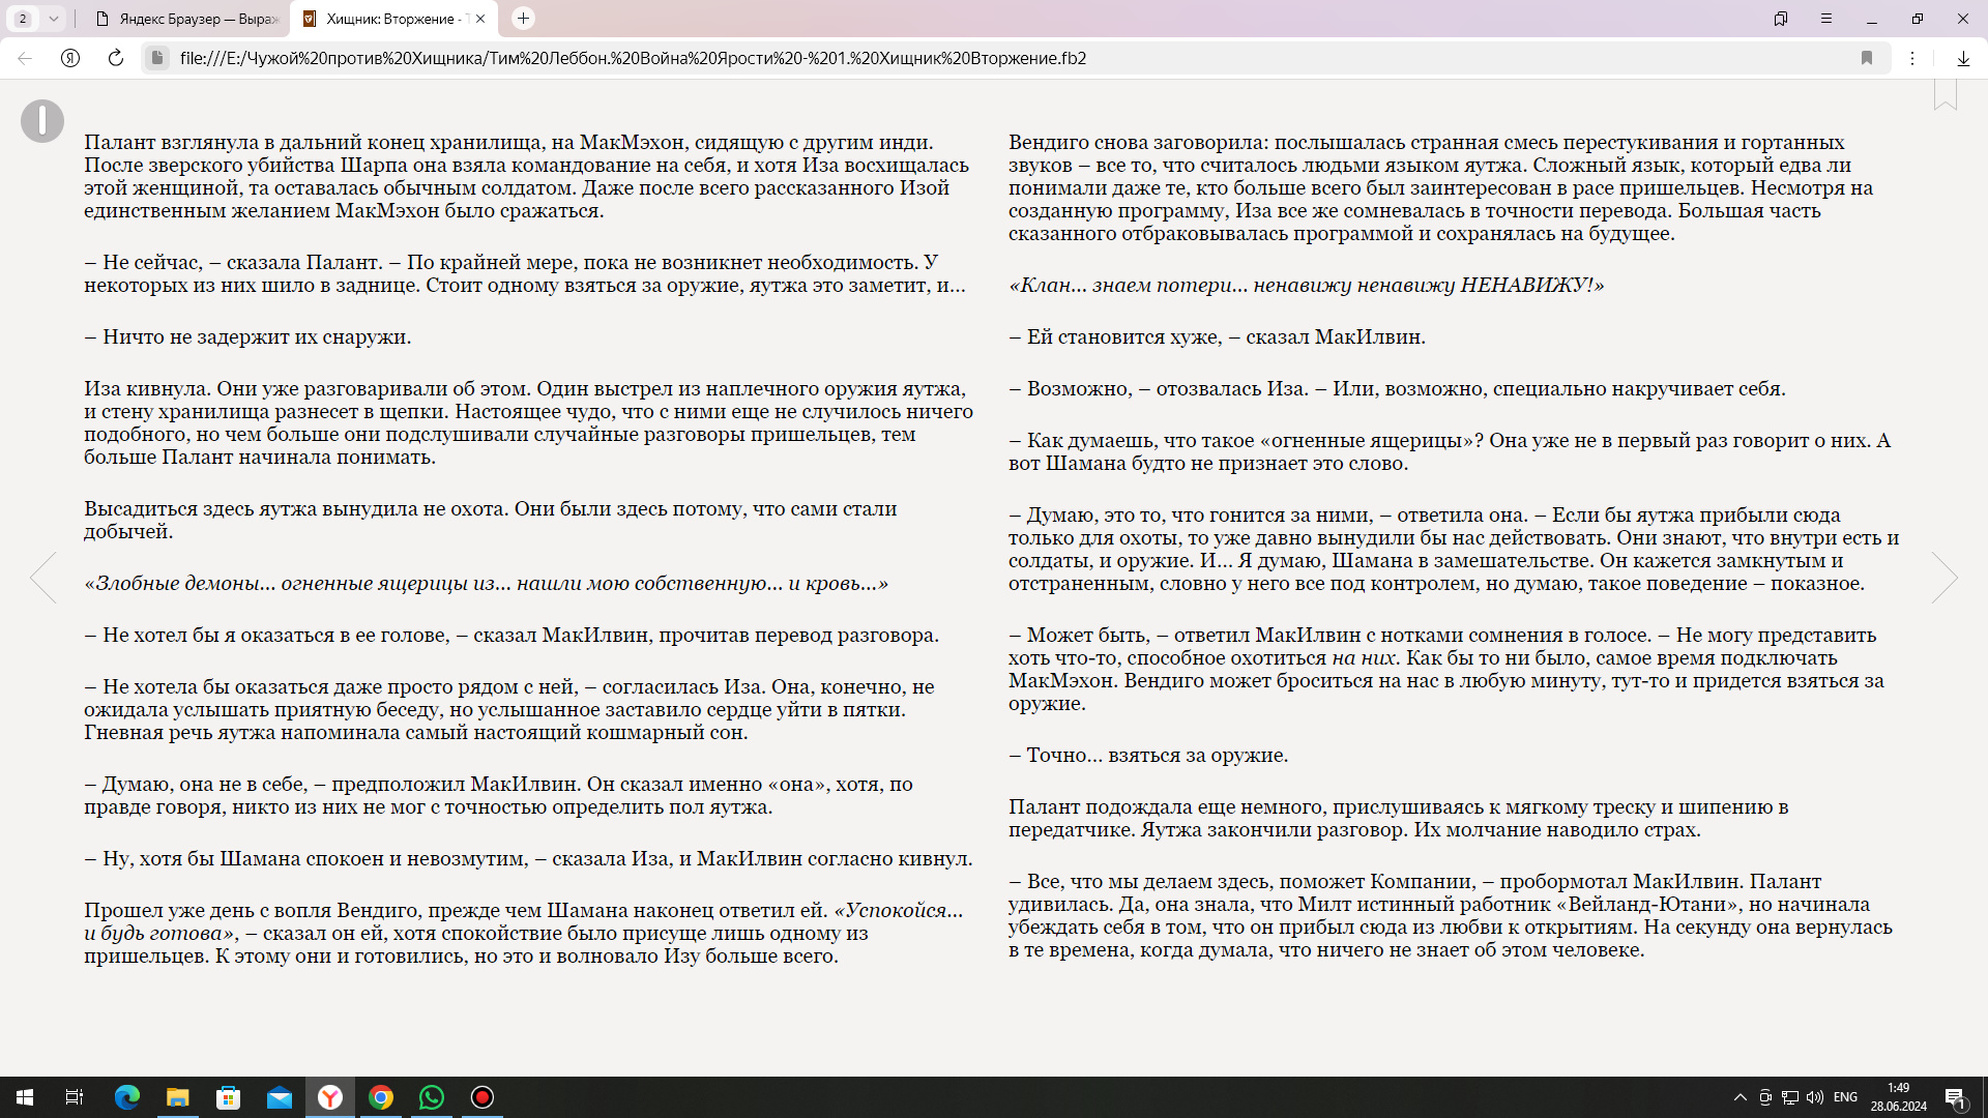The image size is (1988, 1118).
Task: Open the reader menu circle icon
Action: coord(42,121)
